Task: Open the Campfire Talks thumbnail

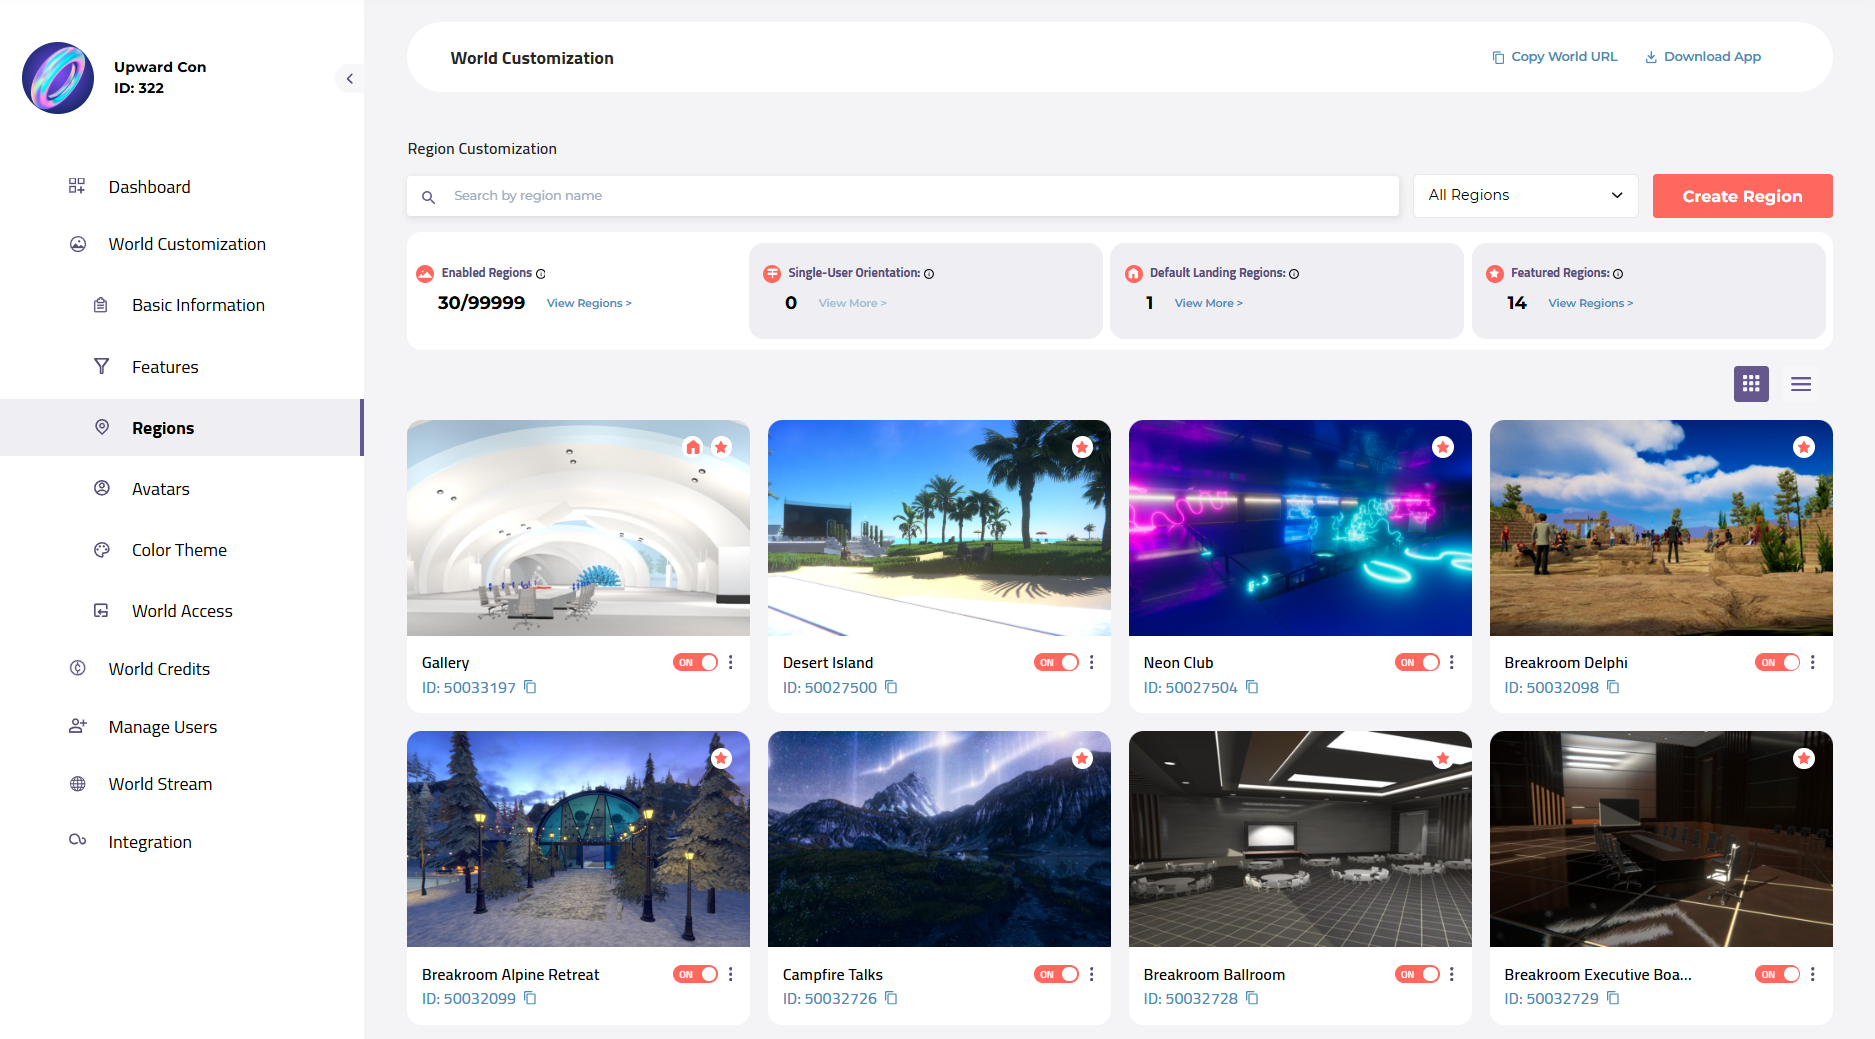Action: coord(939,839)
